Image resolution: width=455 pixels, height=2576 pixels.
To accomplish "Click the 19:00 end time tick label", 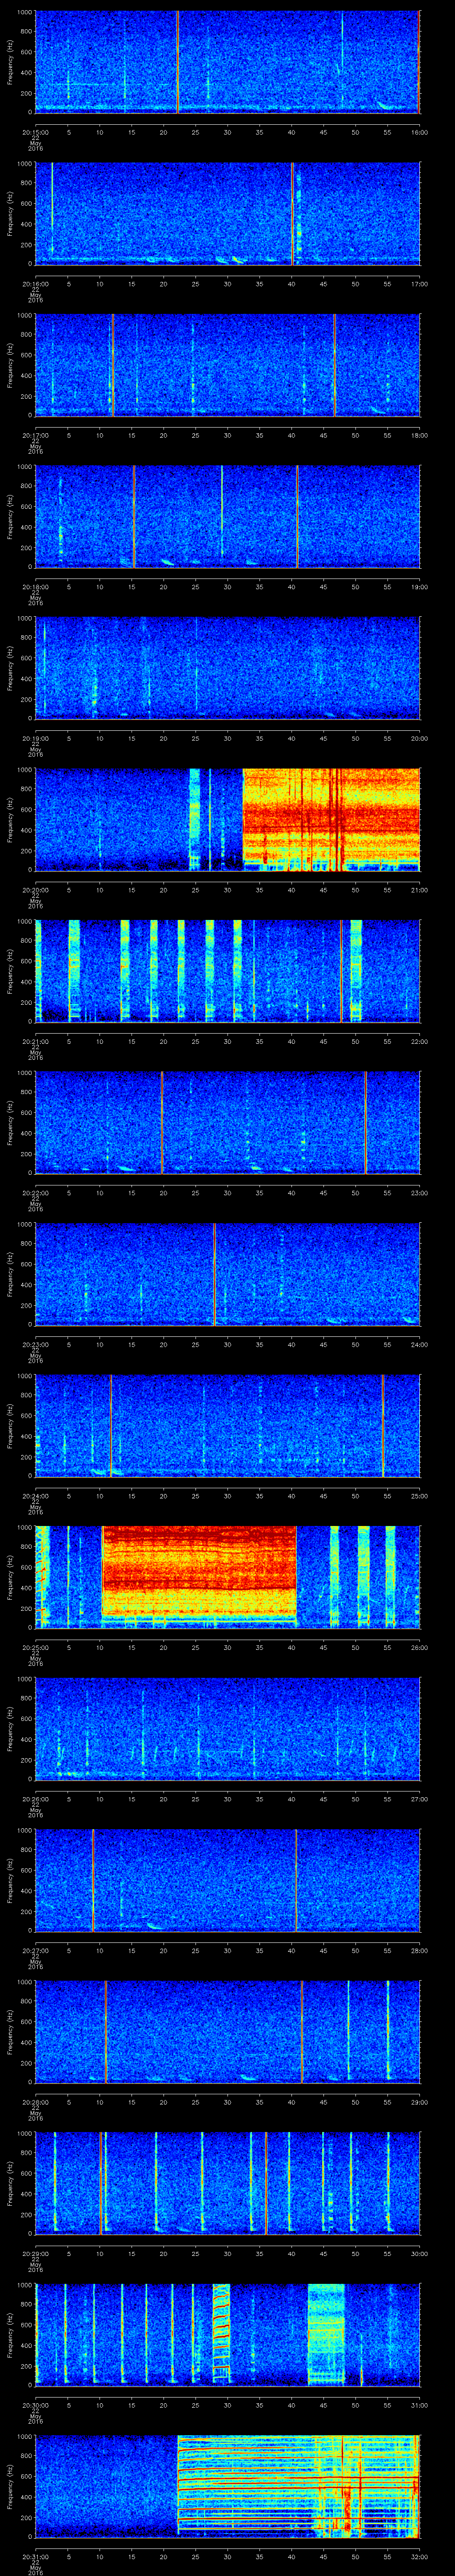I will tap(419, 587).
